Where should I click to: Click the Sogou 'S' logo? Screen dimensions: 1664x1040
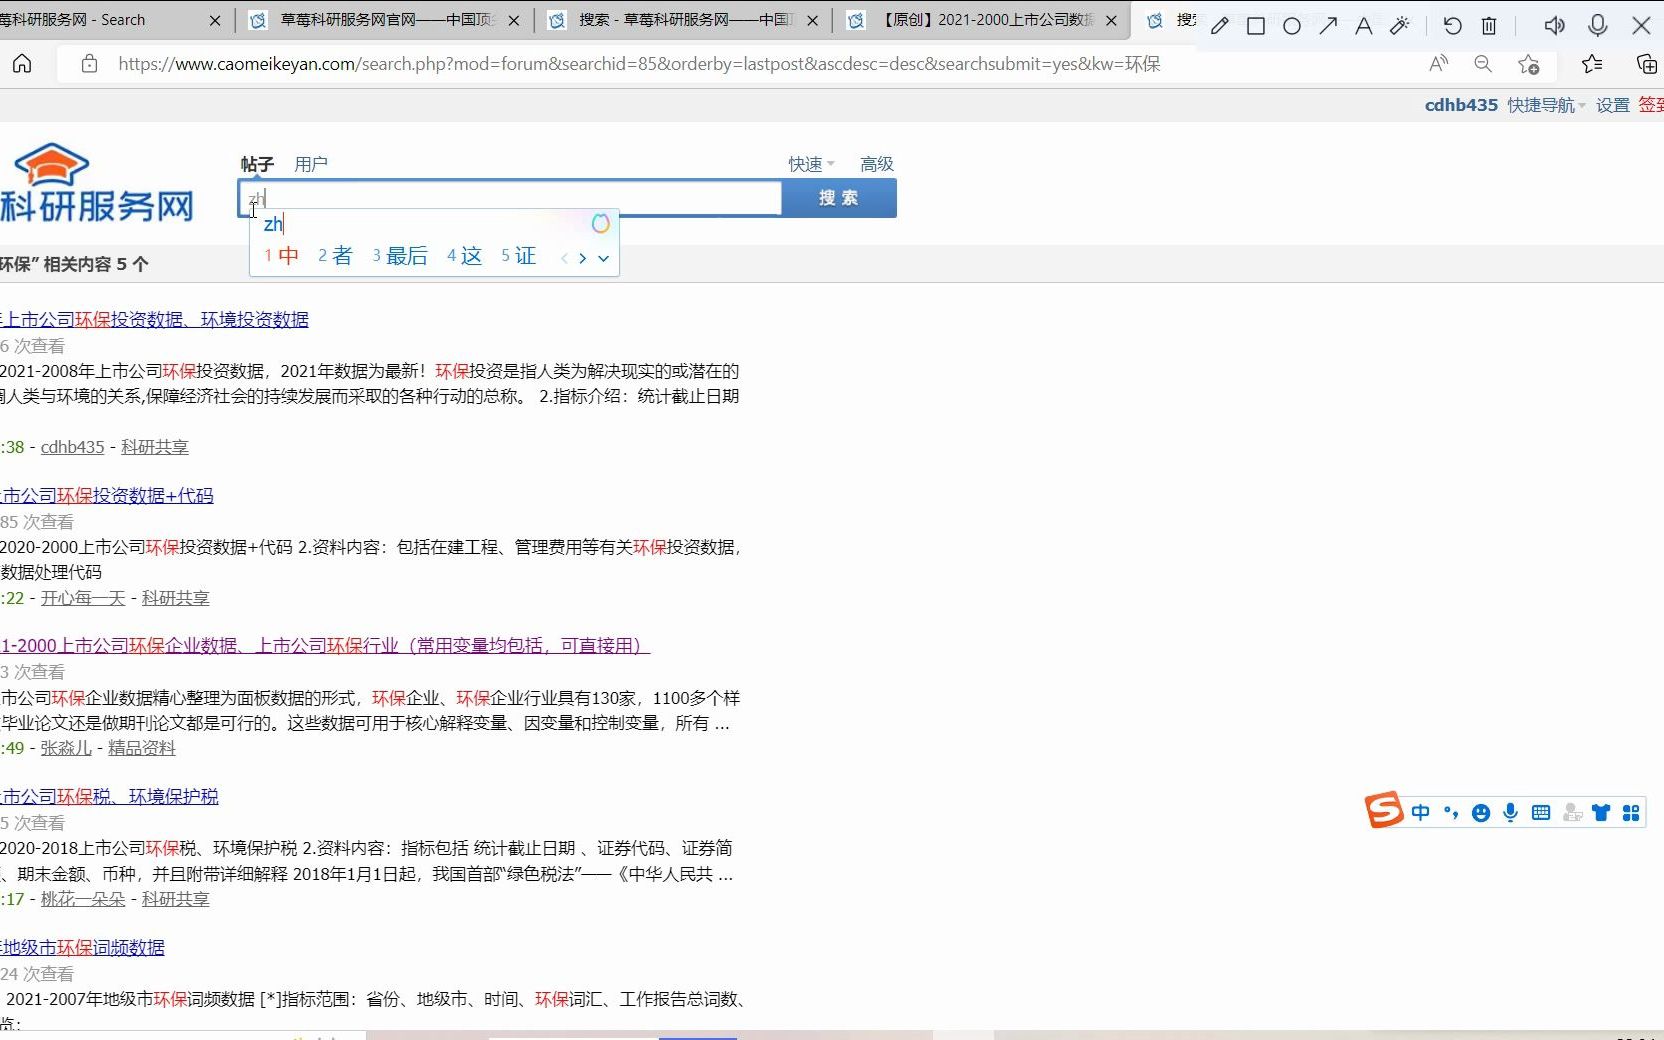point(1384,810)
